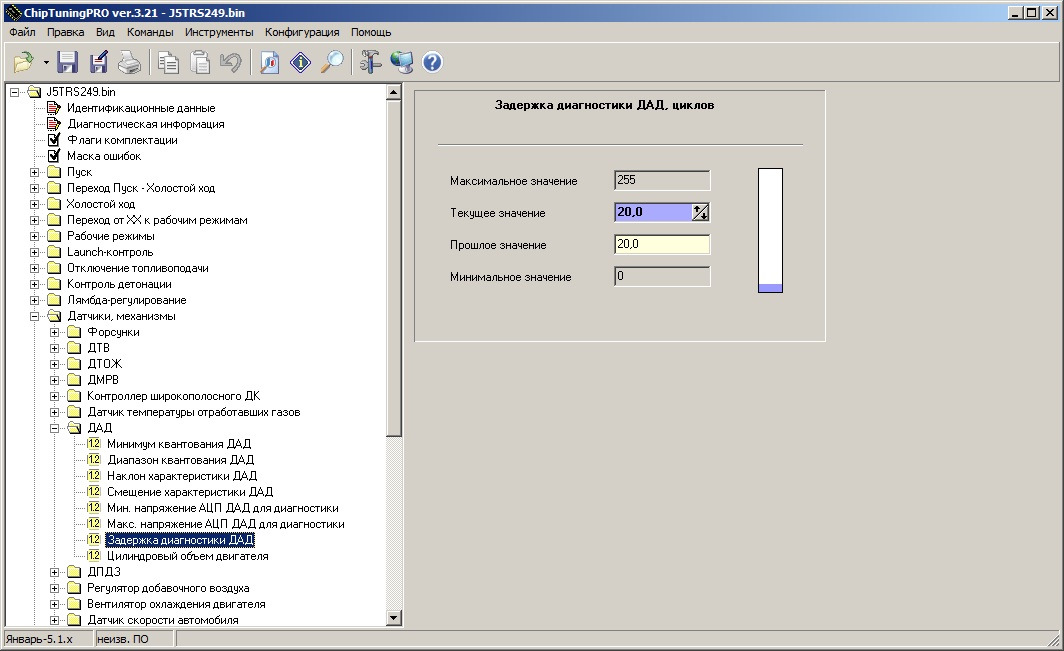Expand the Форсунки folder
1064x651 pixels.
pos(55,332)
